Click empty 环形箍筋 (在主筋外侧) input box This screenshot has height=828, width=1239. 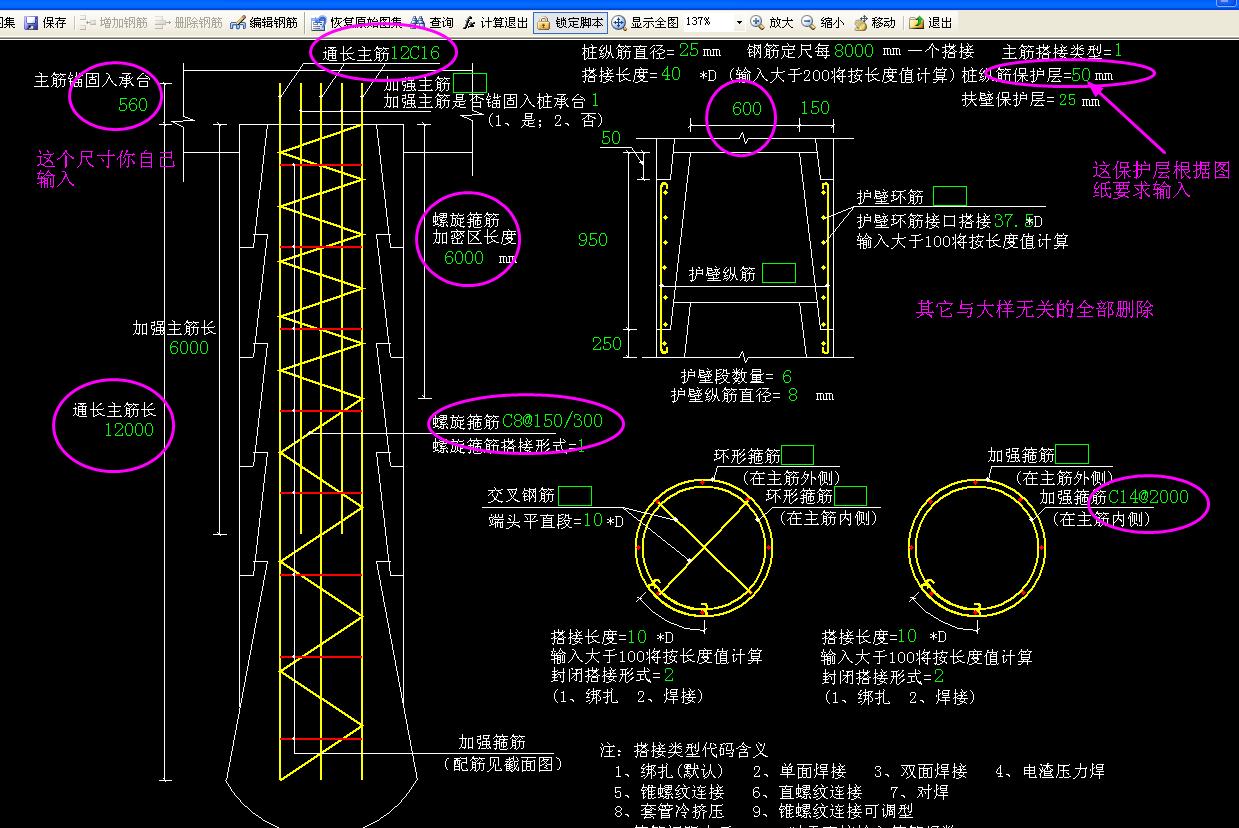(x=798, y=455)
